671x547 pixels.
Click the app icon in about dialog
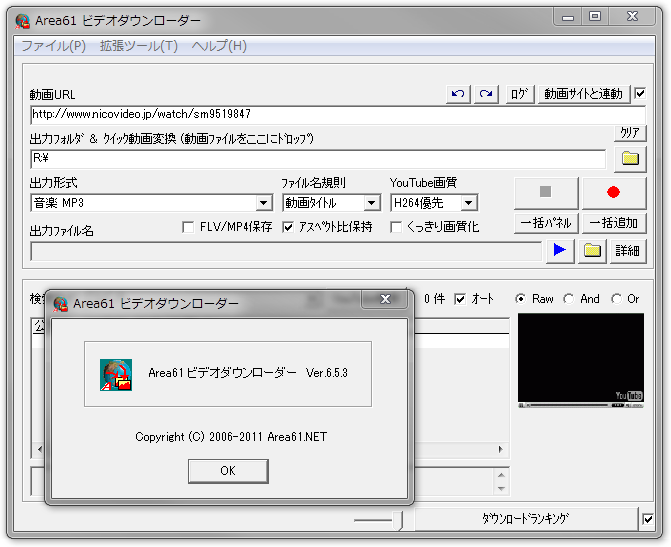point(116,375)
